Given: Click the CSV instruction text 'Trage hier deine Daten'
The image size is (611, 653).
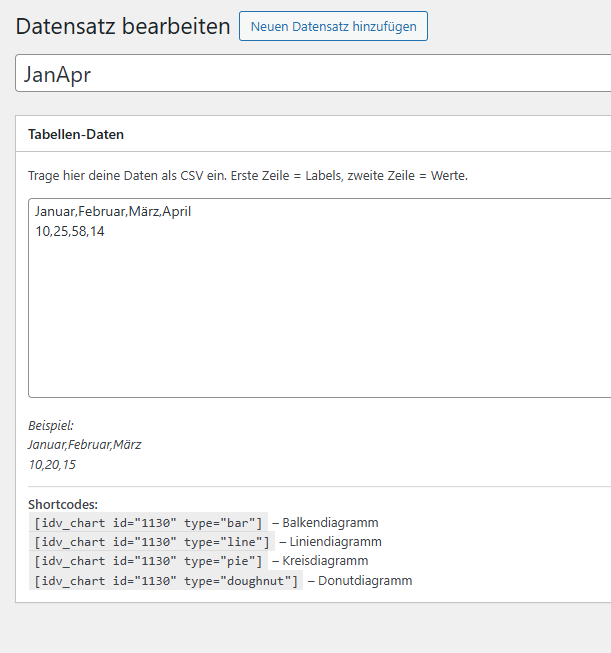Looking at the screenshot, I should [x=247, y=176].
